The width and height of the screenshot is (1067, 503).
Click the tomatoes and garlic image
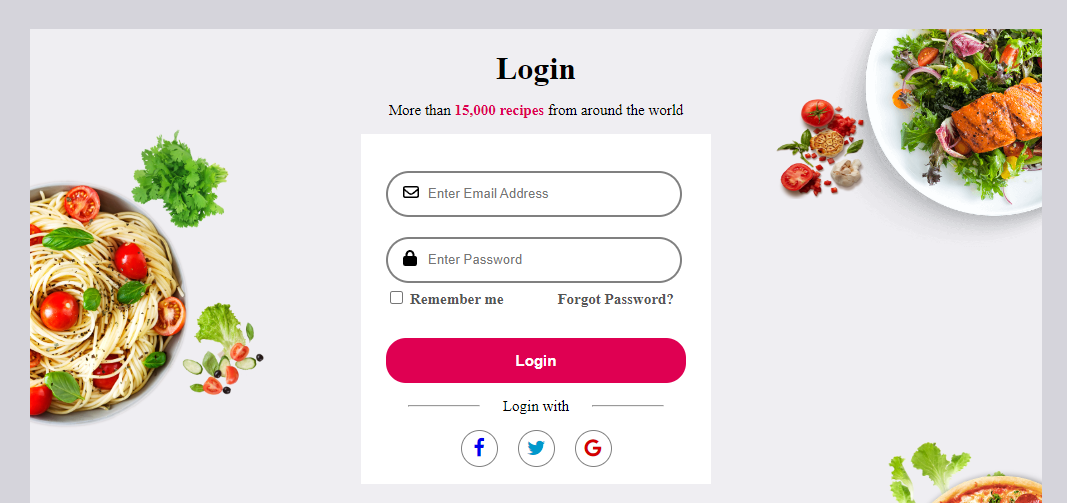tap(821, 148)
